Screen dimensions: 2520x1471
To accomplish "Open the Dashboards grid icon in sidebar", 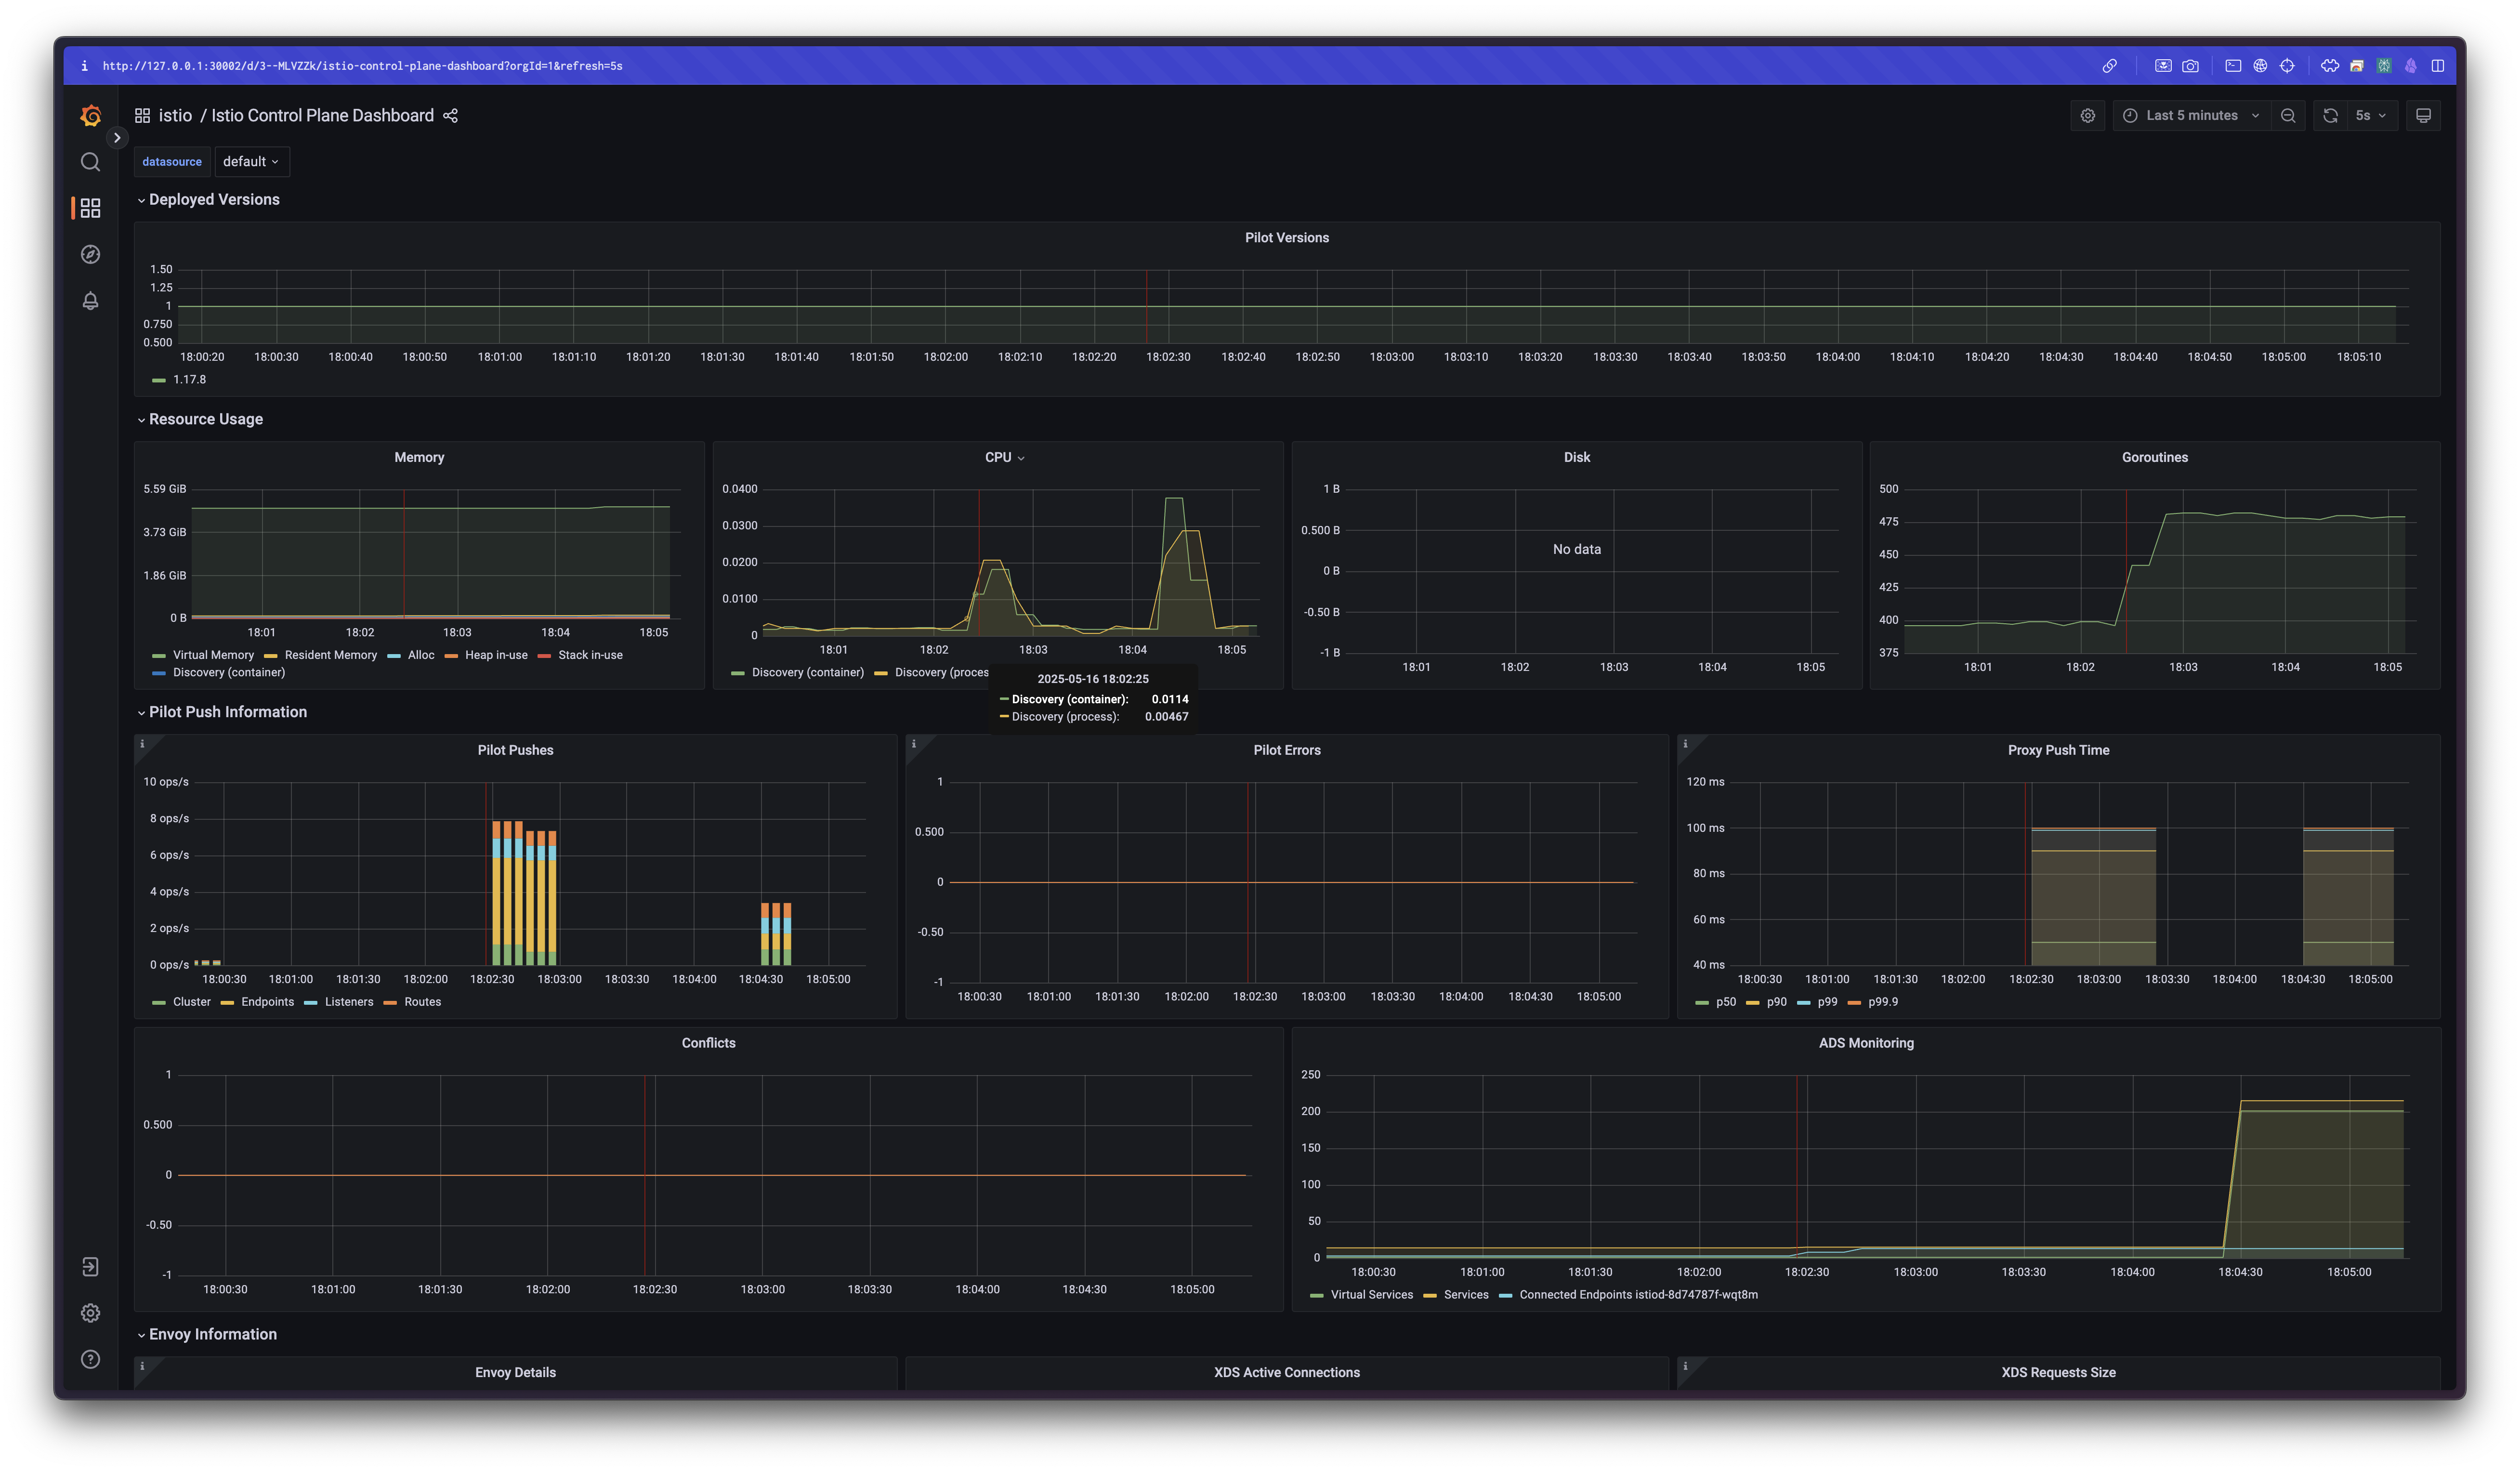I will pos(90,208).
